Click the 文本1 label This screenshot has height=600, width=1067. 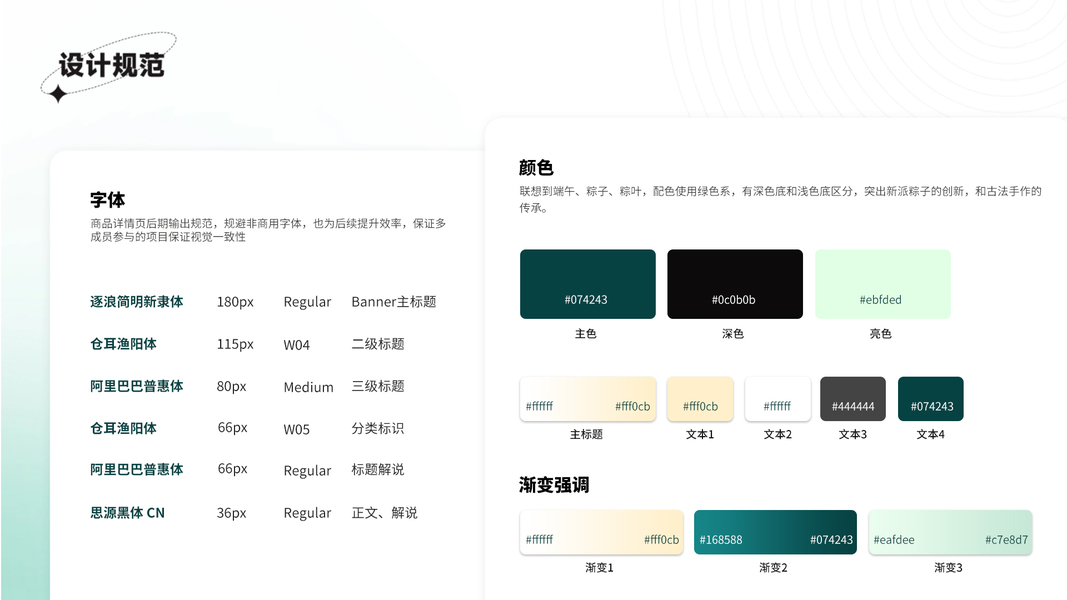(x=700, y=434)
